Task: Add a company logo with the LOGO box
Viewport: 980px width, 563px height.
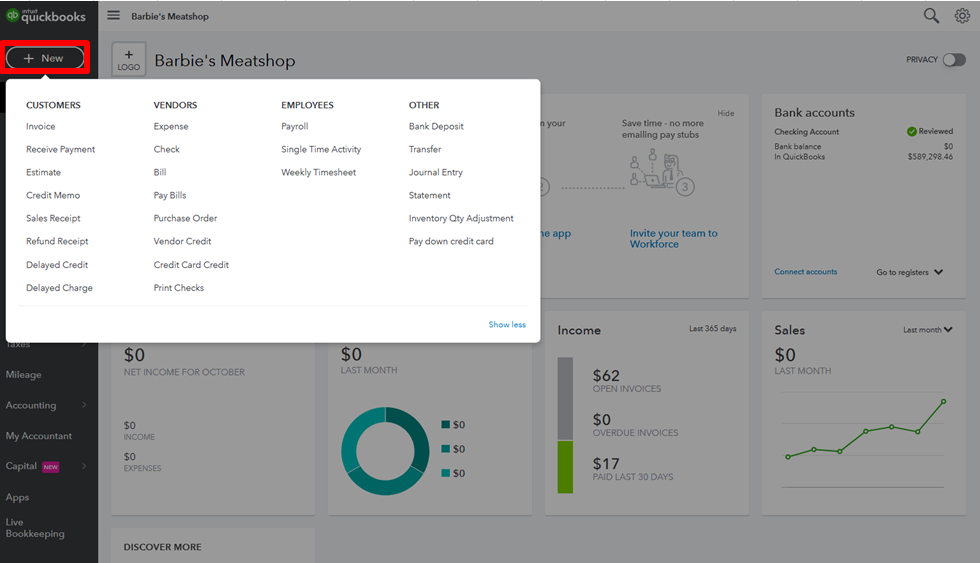Action: tap(129, 59)
